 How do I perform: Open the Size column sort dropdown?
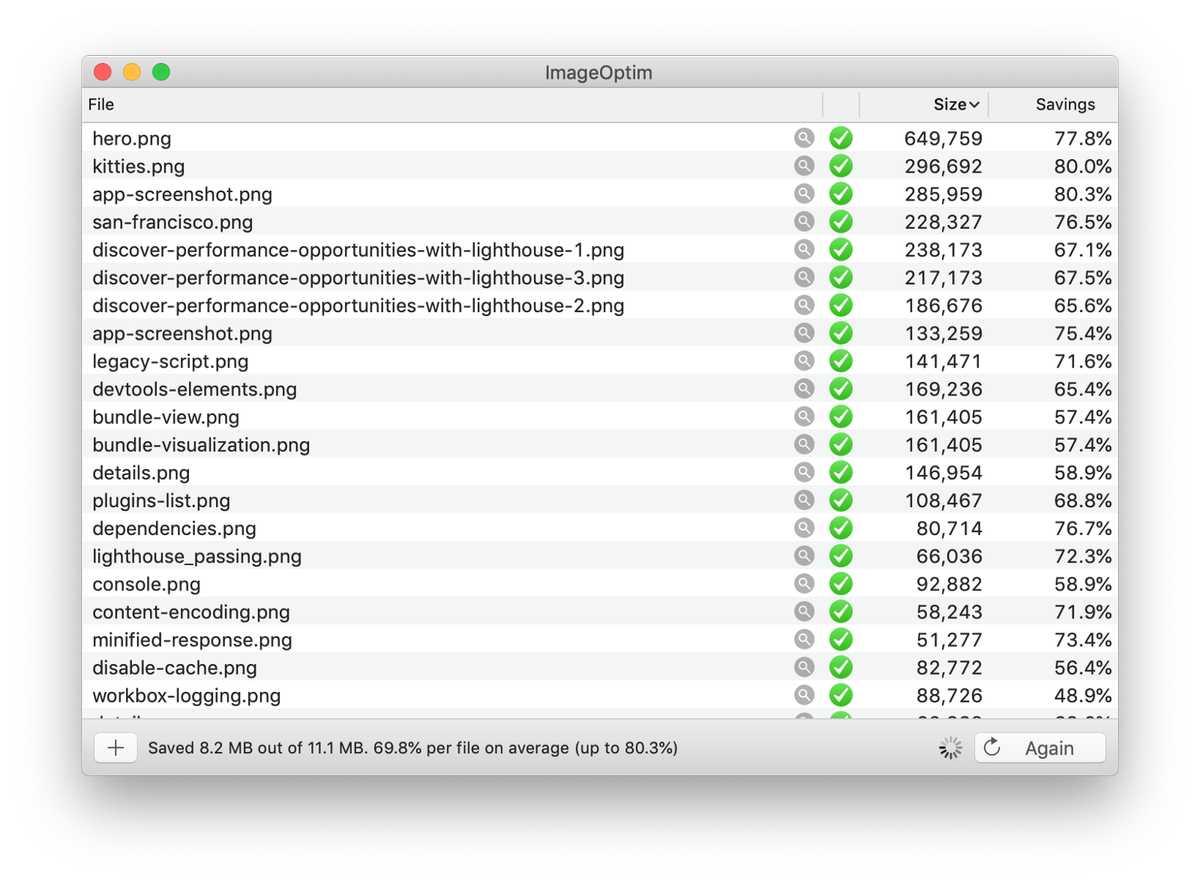(x=955, y=104)
